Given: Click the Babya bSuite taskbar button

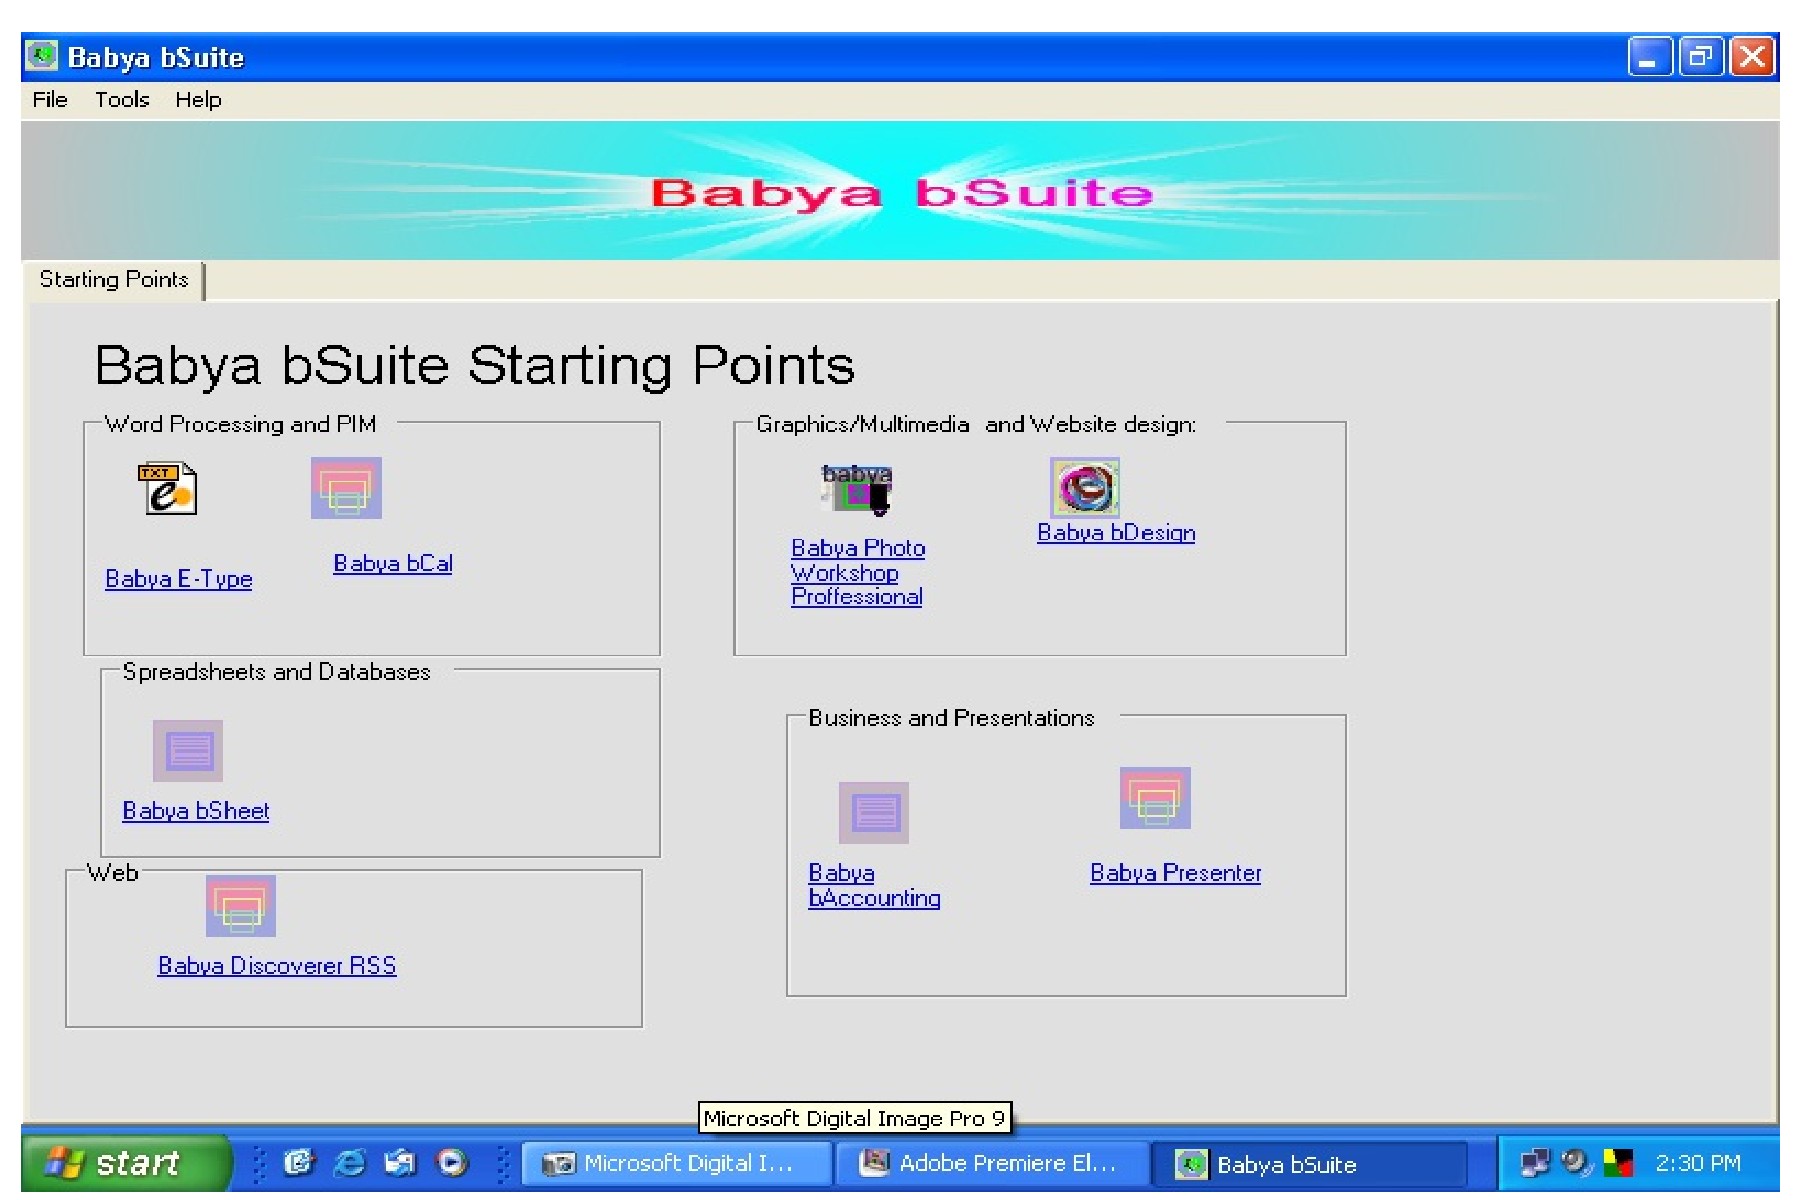Looking at the screenshot, I should coord(1310,1165).
